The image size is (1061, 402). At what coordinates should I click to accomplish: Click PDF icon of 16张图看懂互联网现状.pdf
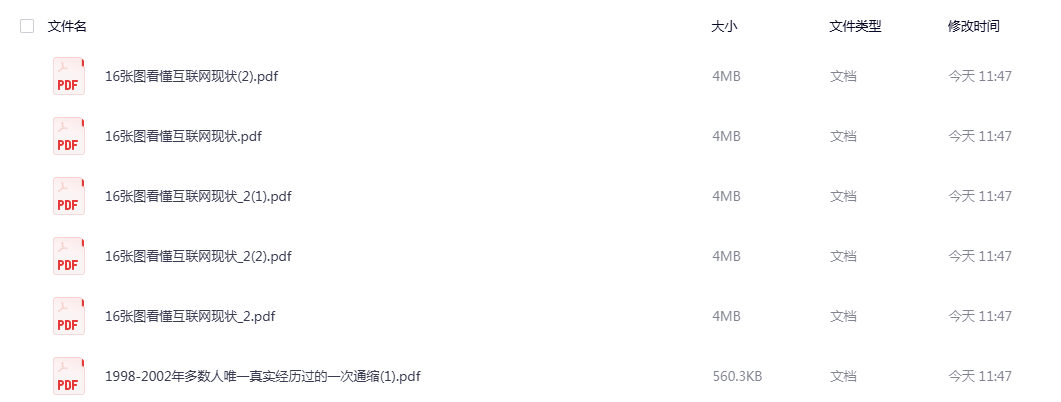coord(69,136)
